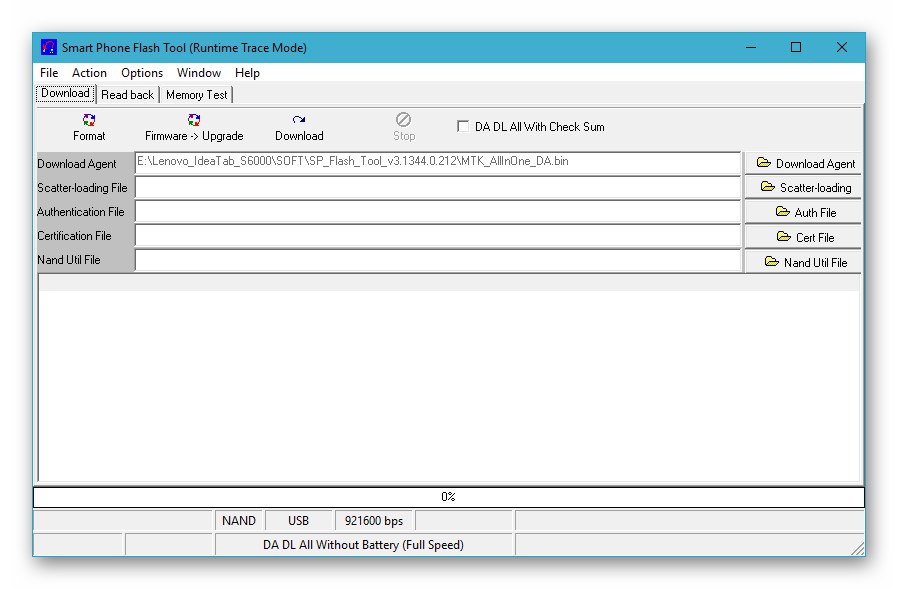Minimize the Flash Tool window
The image size is (898, 589).
(751, 48)
